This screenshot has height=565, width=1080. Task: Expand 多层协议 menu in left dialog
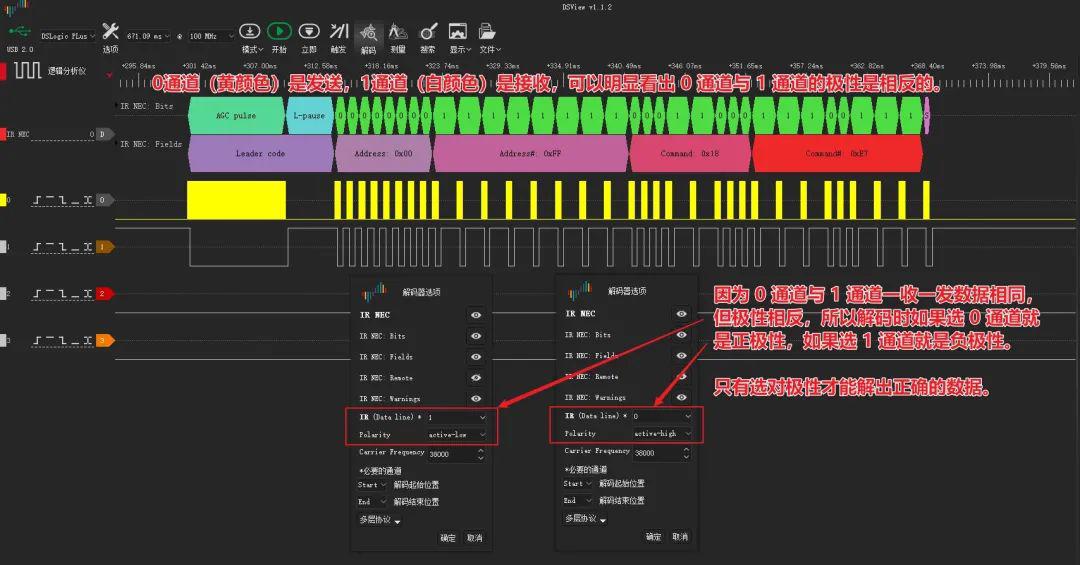380,520
